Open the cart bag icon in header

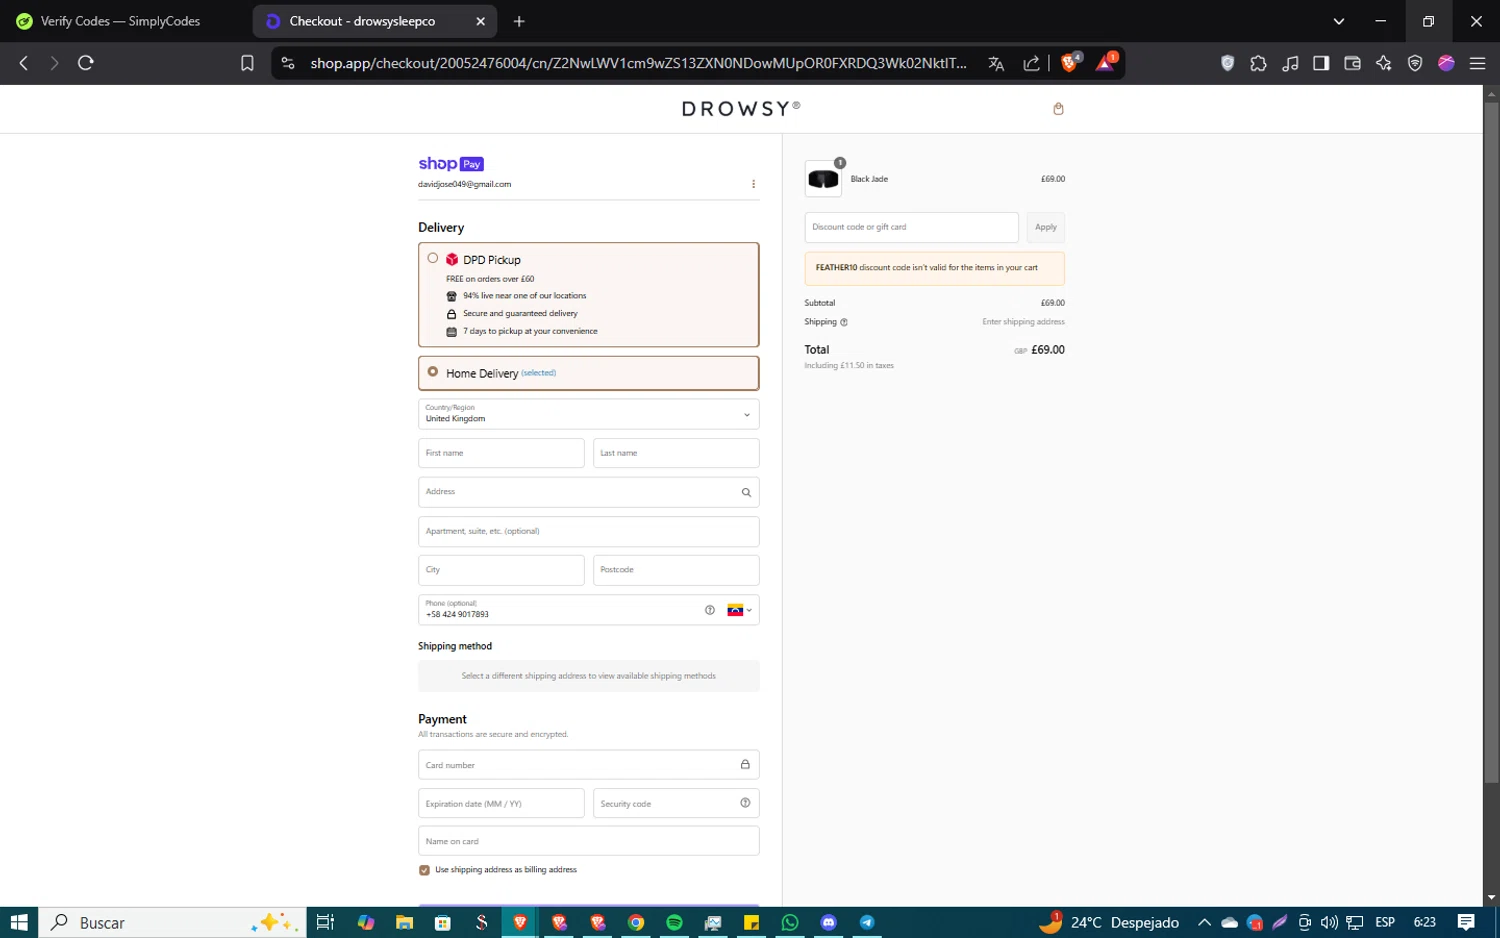(x=1058, y=109)
